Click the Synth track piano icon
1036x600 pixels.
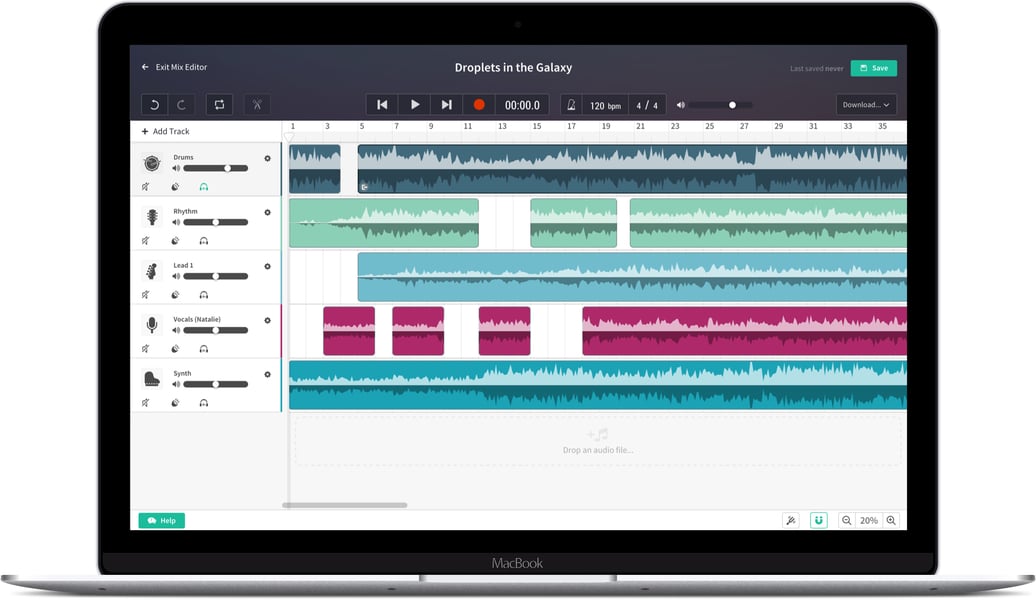click(151, 379)
